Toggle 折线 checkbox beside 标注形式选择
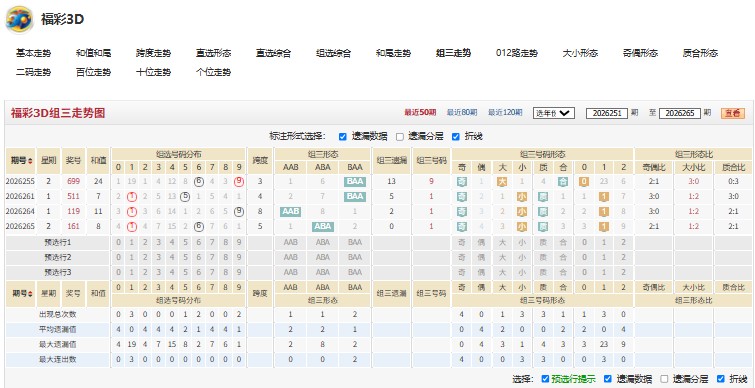Screen dimensions: 755x388 tap(456, 137)
